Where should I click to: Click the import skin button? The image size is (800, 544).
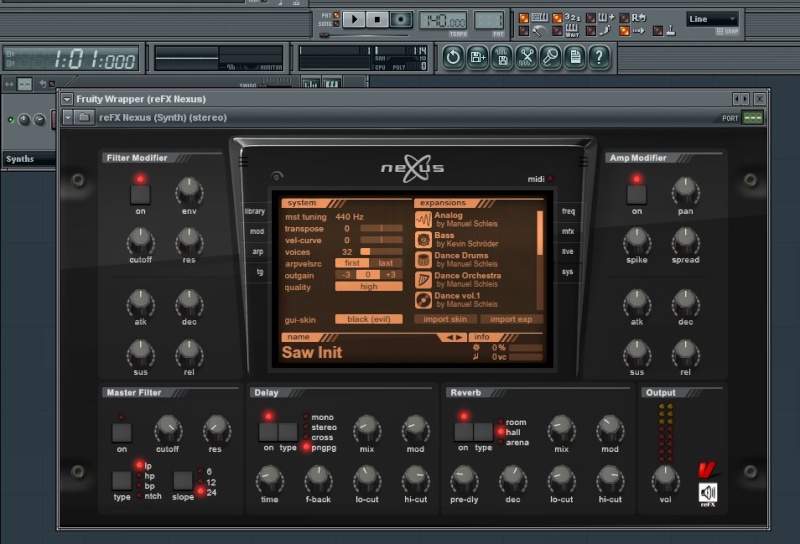tap(445, 319)
